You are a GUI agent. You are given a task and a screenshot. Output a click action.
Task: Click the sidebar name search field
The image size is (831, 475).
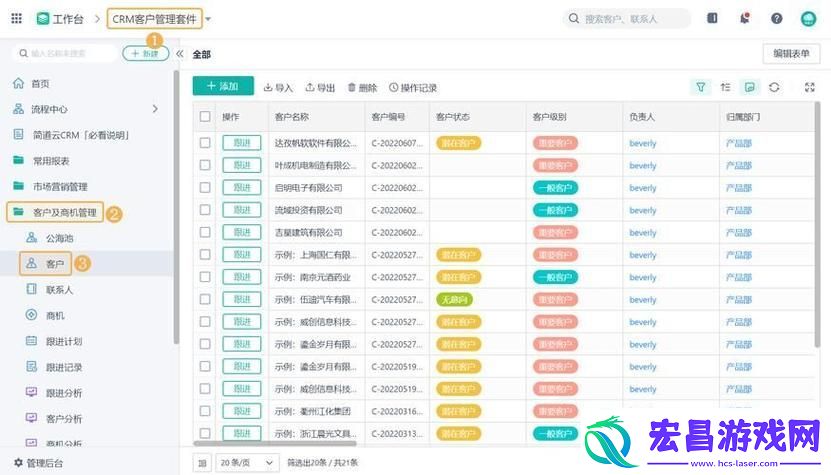[x=64, y=54]
